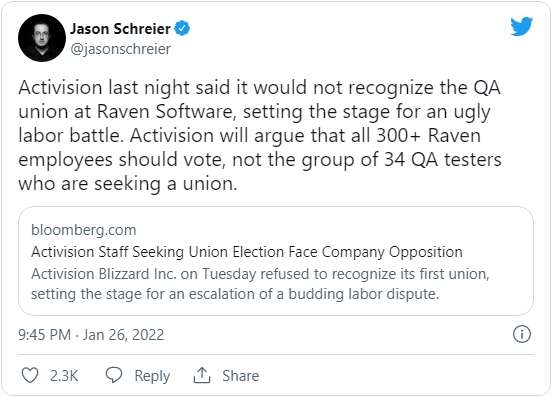Viewport: 552px width, 397px height.
Task: Open the 9:45 PM Jan 26, 2022 timestamp
Action: point(91,335)
